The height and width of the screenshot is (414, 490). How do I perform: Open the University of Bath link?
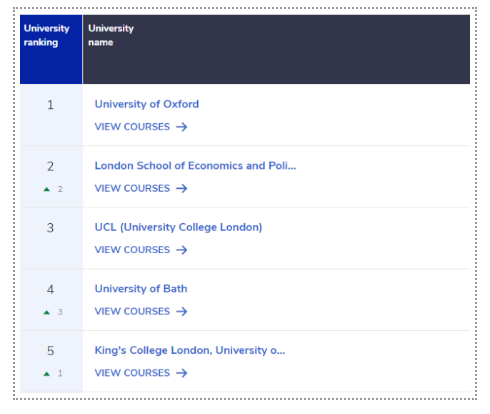point(141,289)
